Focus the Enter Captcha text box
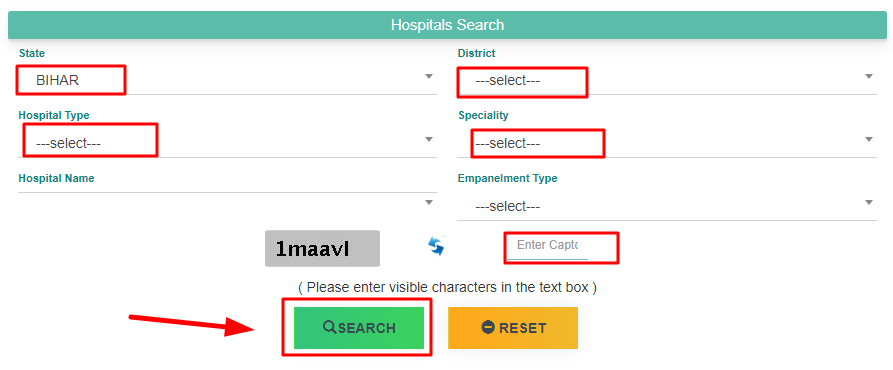This screenshot has width=893, height=370. 547,246
